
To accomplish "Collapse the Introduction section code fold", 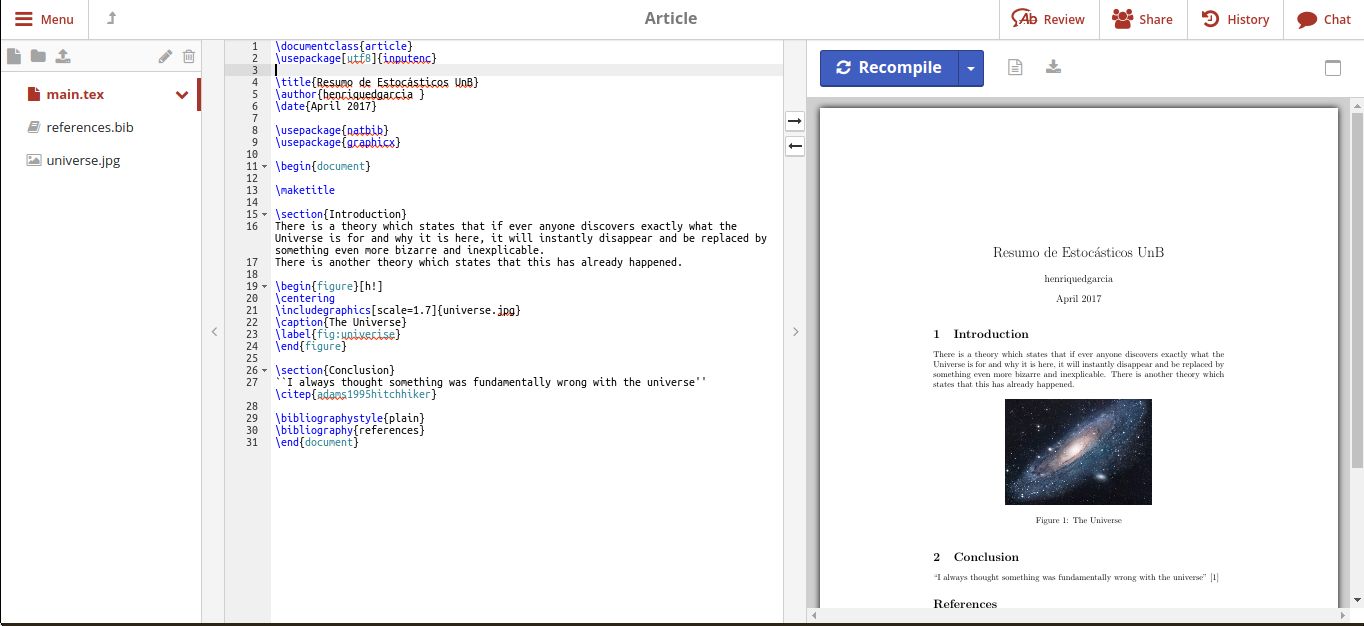I will [x=264, y=213].
